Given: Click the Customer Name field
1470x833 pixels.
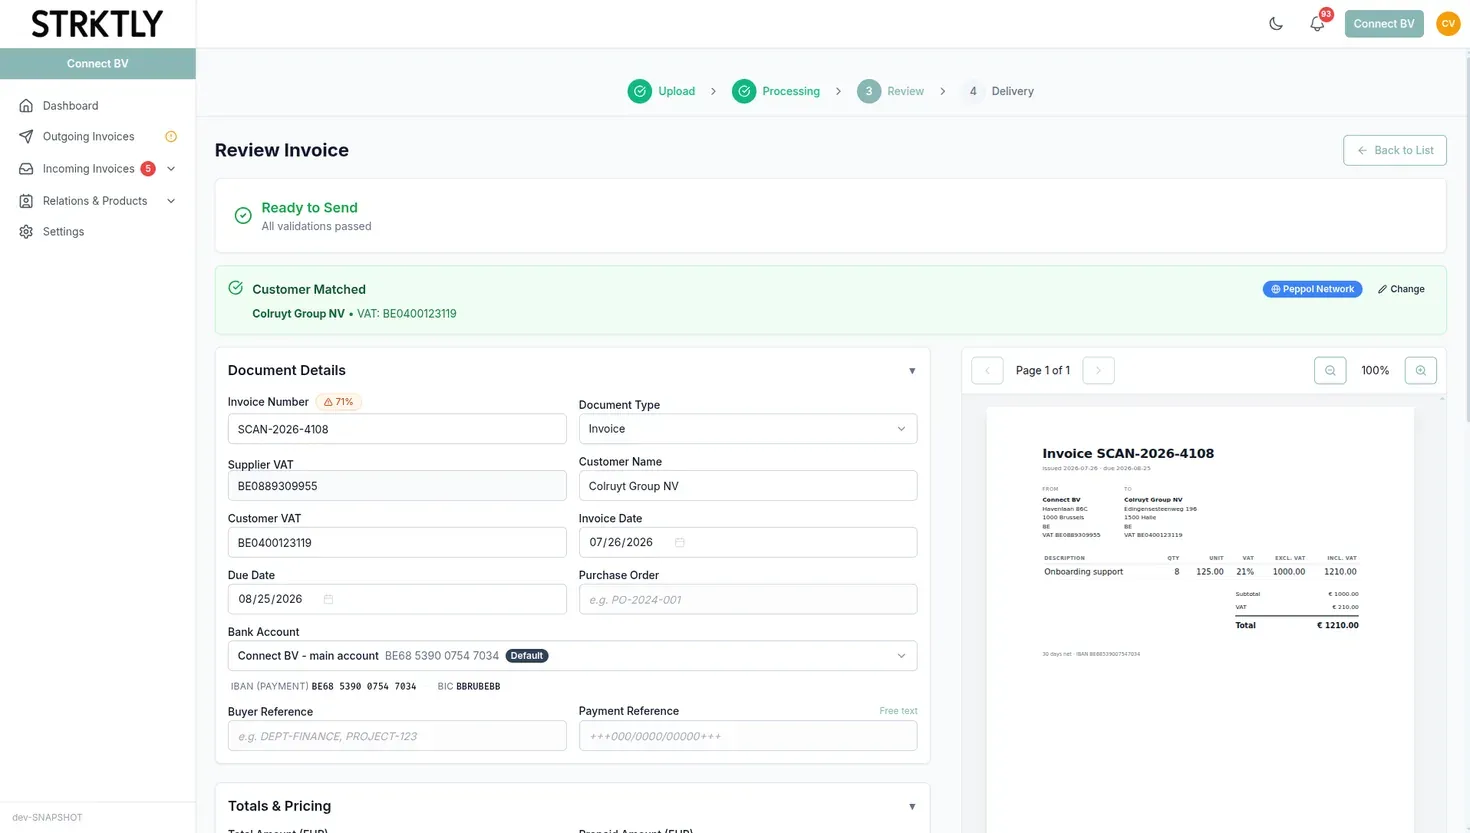Looking at the screenshot, I should click(748, 486).
